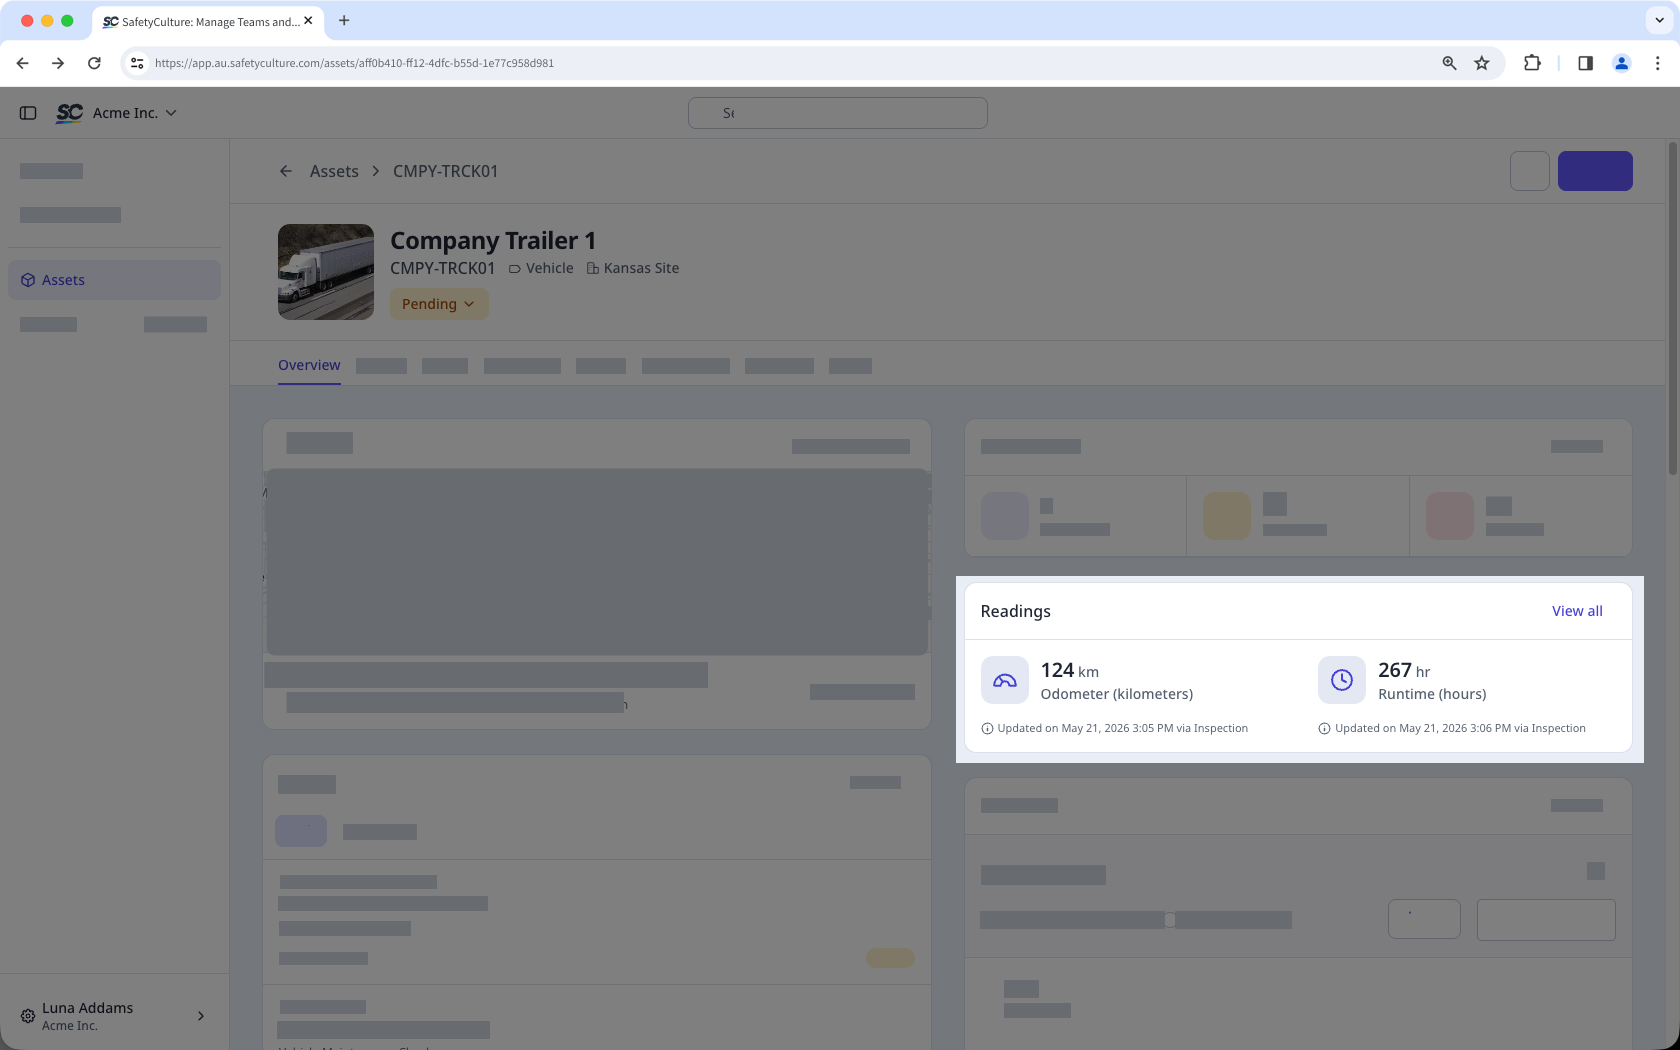Open the Assets breadcrumb link
Screen dimensions: 1680x1050
pos(334,171)
